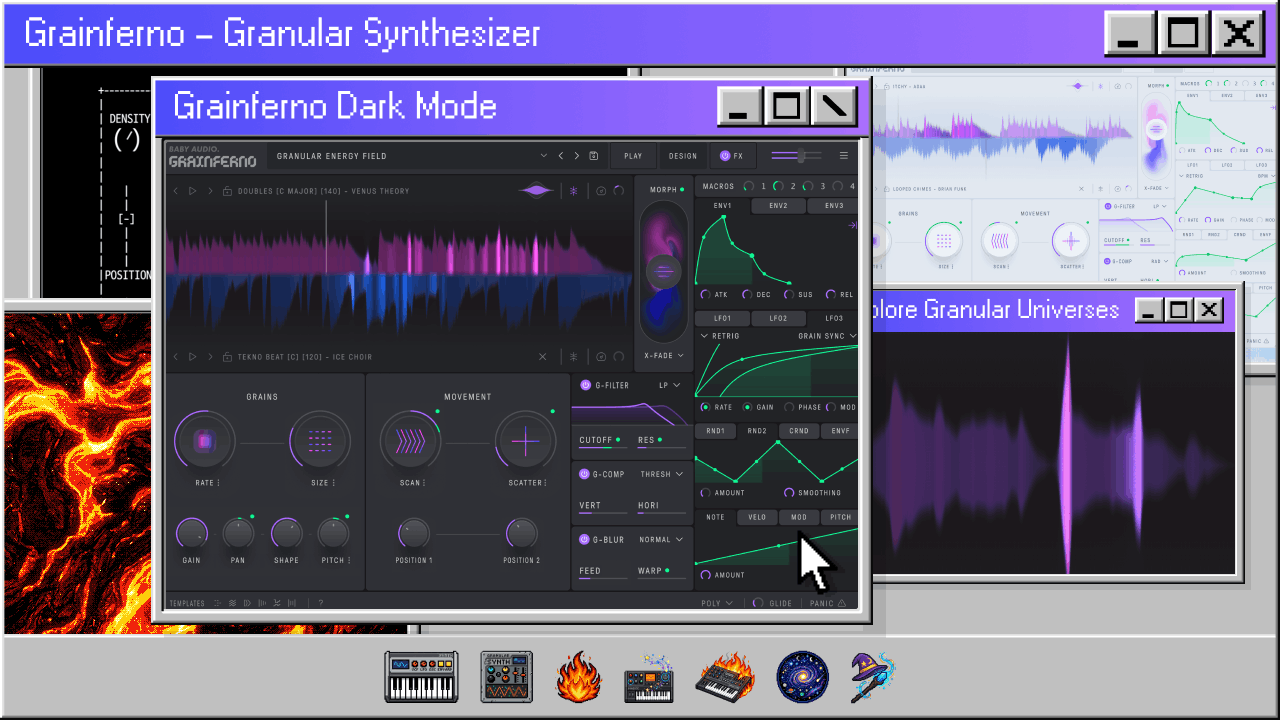Open the RND1 modulator tab
Image resolution: width=1280 pixels, height=720 pixels.
tap(715, 432)
